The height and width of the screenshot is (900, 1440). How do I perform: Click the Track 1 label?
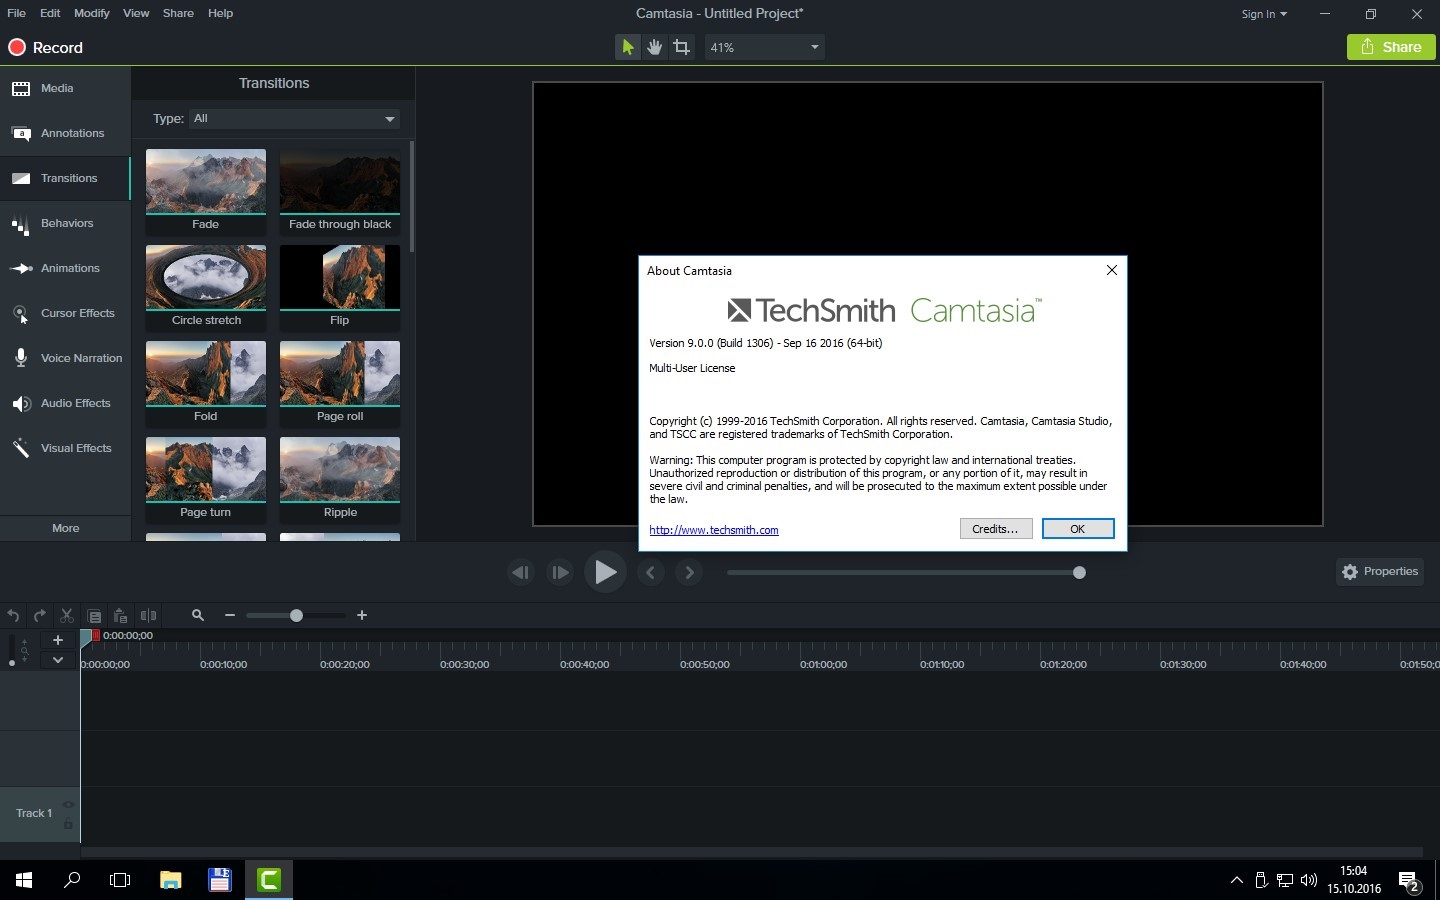34,813
